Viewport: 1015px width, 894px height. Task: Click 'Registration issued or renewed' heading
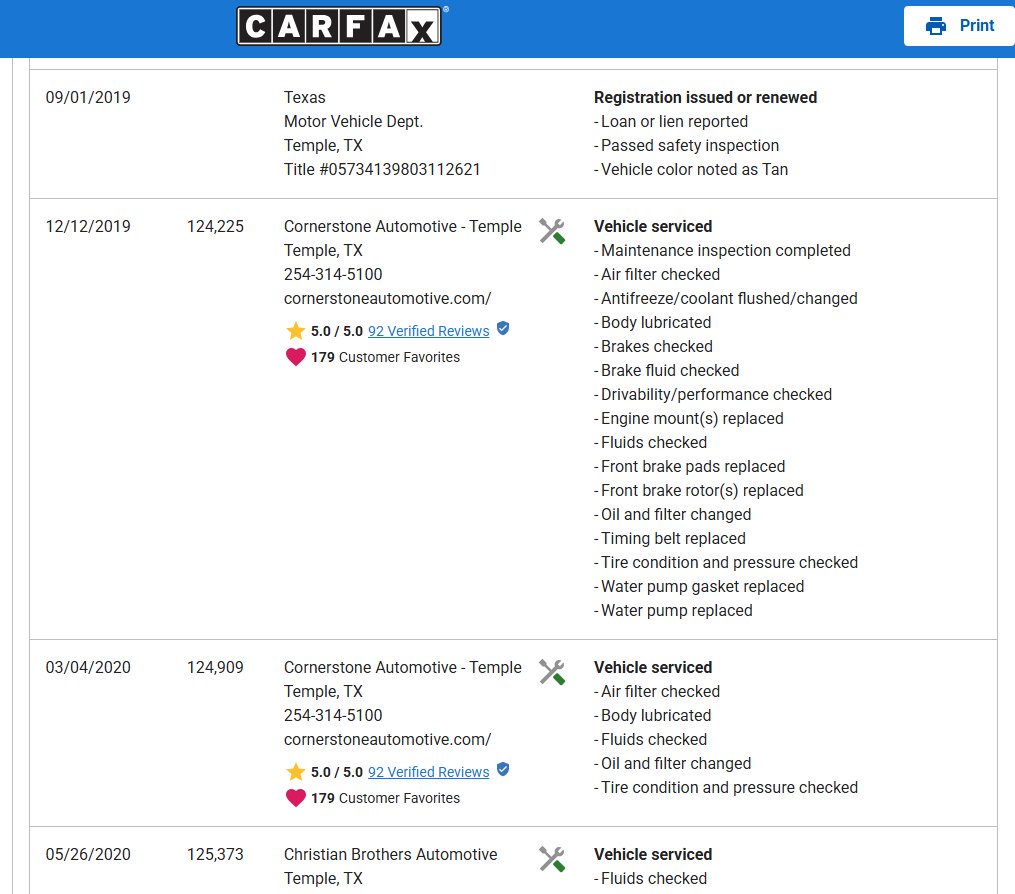(706, 97)
